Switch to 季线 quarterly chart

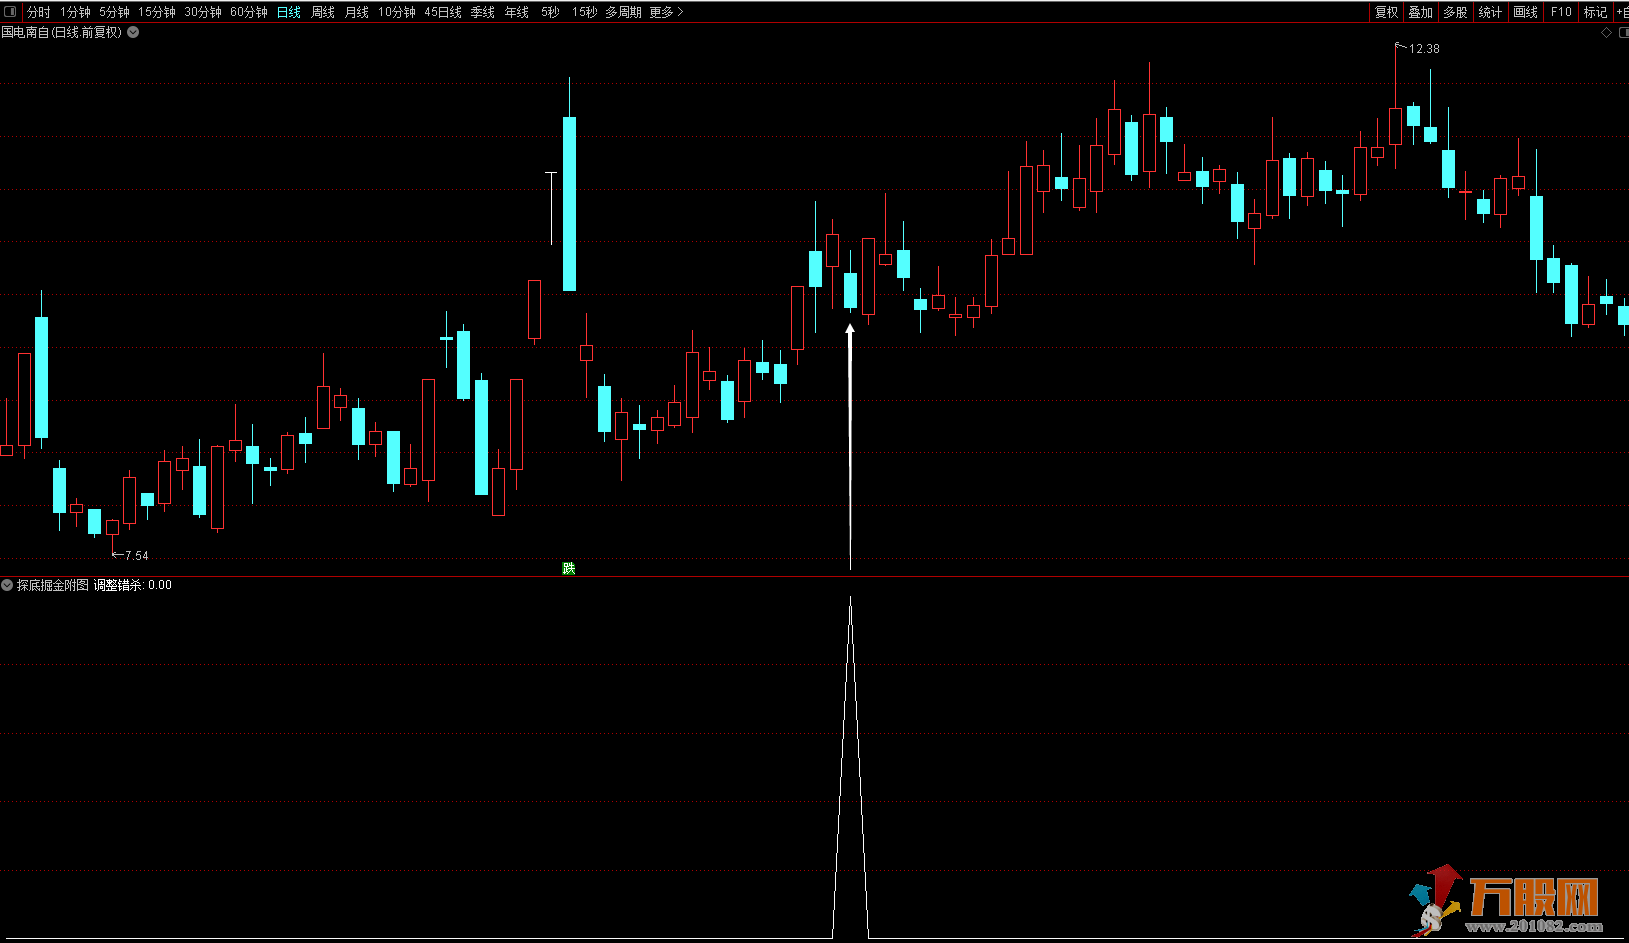click(483, 12)
